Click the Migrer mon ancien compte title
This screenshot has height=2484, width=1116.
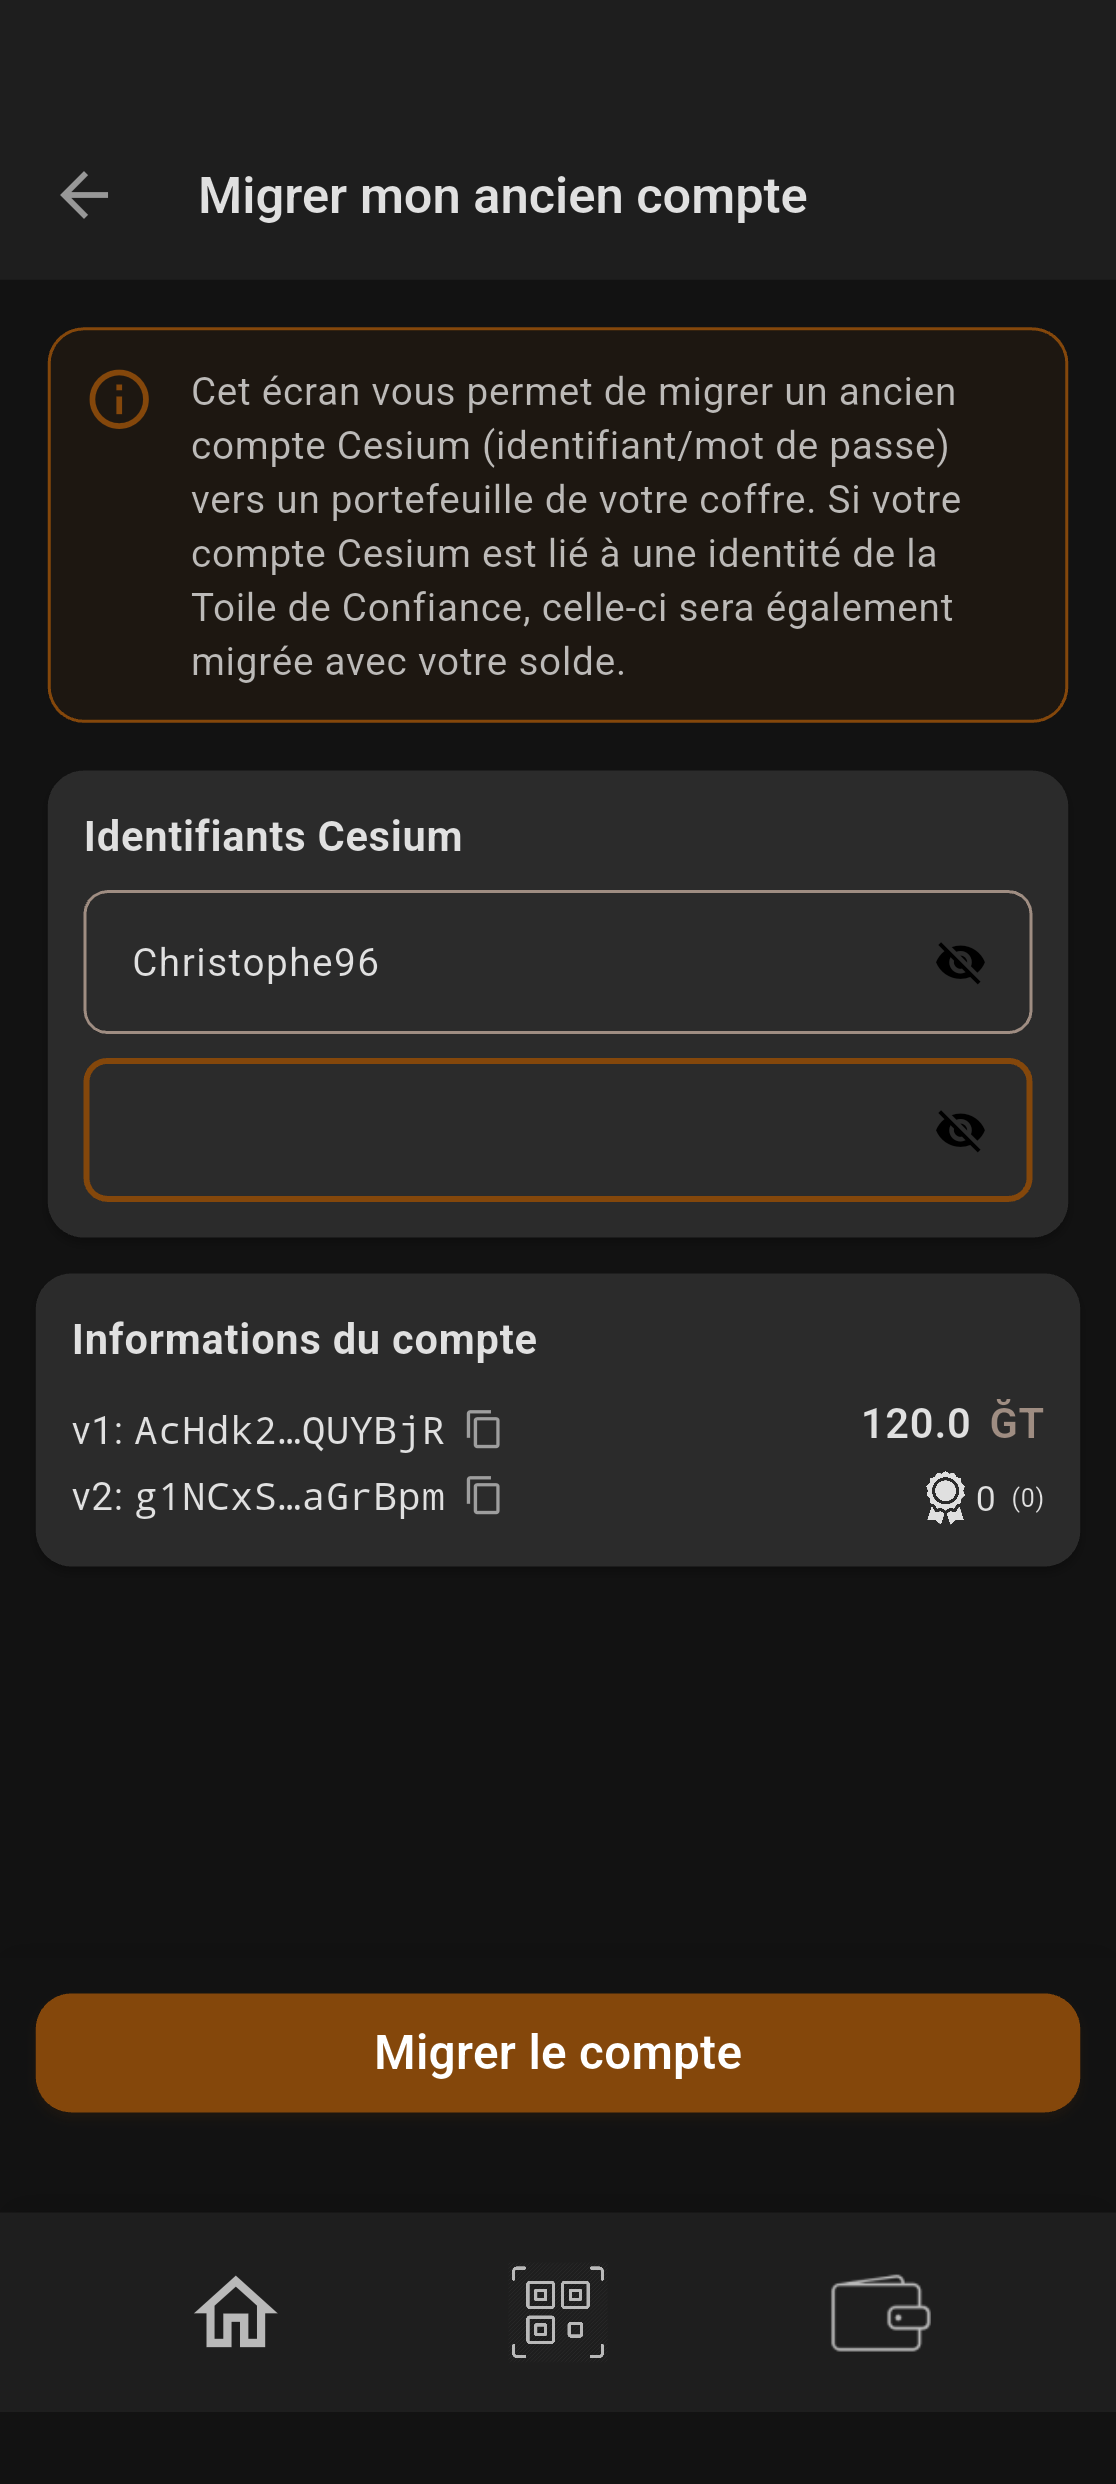502,196
